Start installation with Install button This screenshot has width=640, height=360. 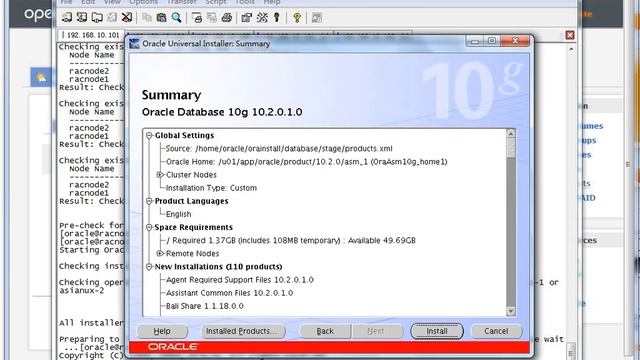[437, 331]
